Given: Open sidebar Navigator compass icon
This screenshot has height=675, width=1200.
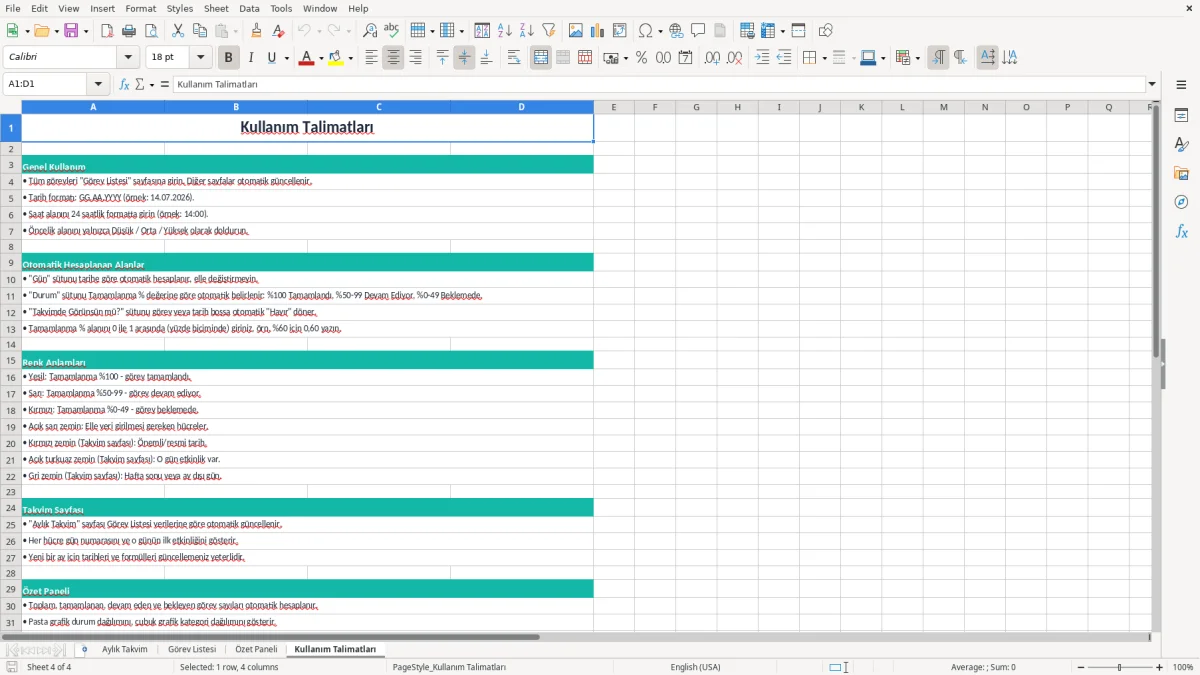Looking at the screenshot, I should click(x=1181, y=203).
